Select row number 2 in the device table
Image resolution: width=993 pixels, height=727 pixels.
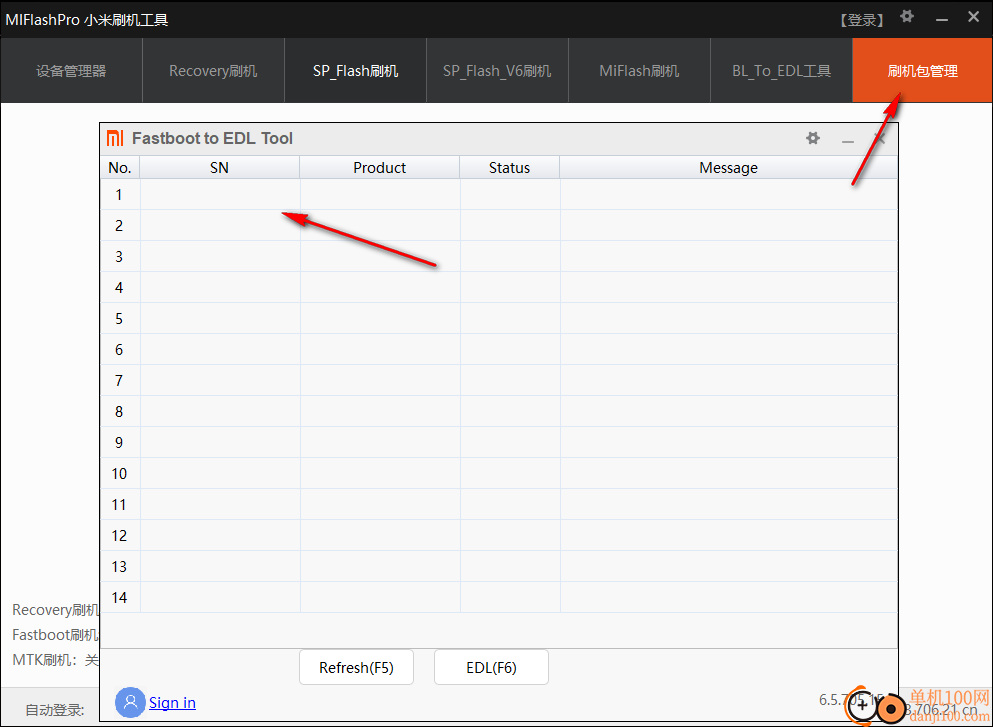click(499, 225)
